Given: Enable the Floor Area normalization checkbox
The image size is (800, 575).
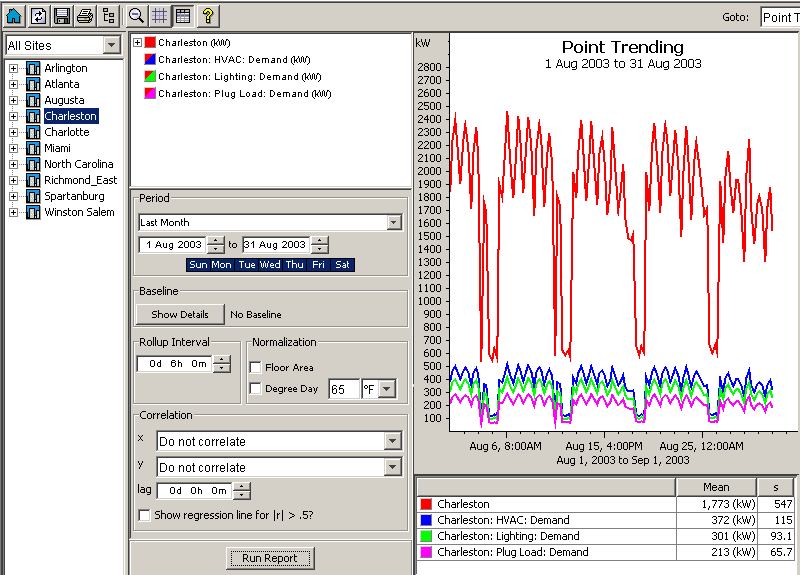Looking at the screenshot, I should pyautogui.click(x=256, y=368).
